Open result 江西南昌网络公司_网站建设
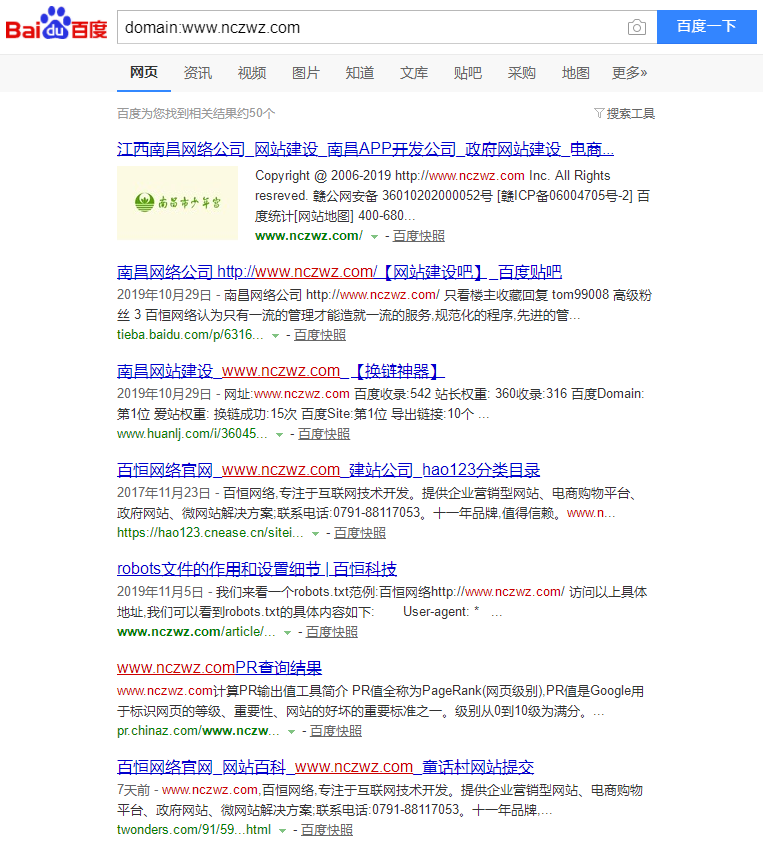Viewport: 763px width, 844px height. point(365,149)
